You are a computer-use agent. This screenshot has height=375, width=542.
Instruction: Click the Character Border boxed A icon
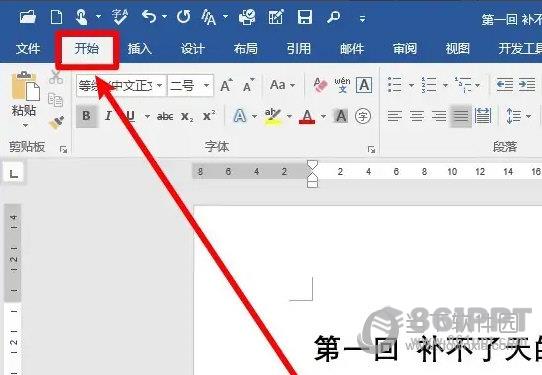click(364, 85)
